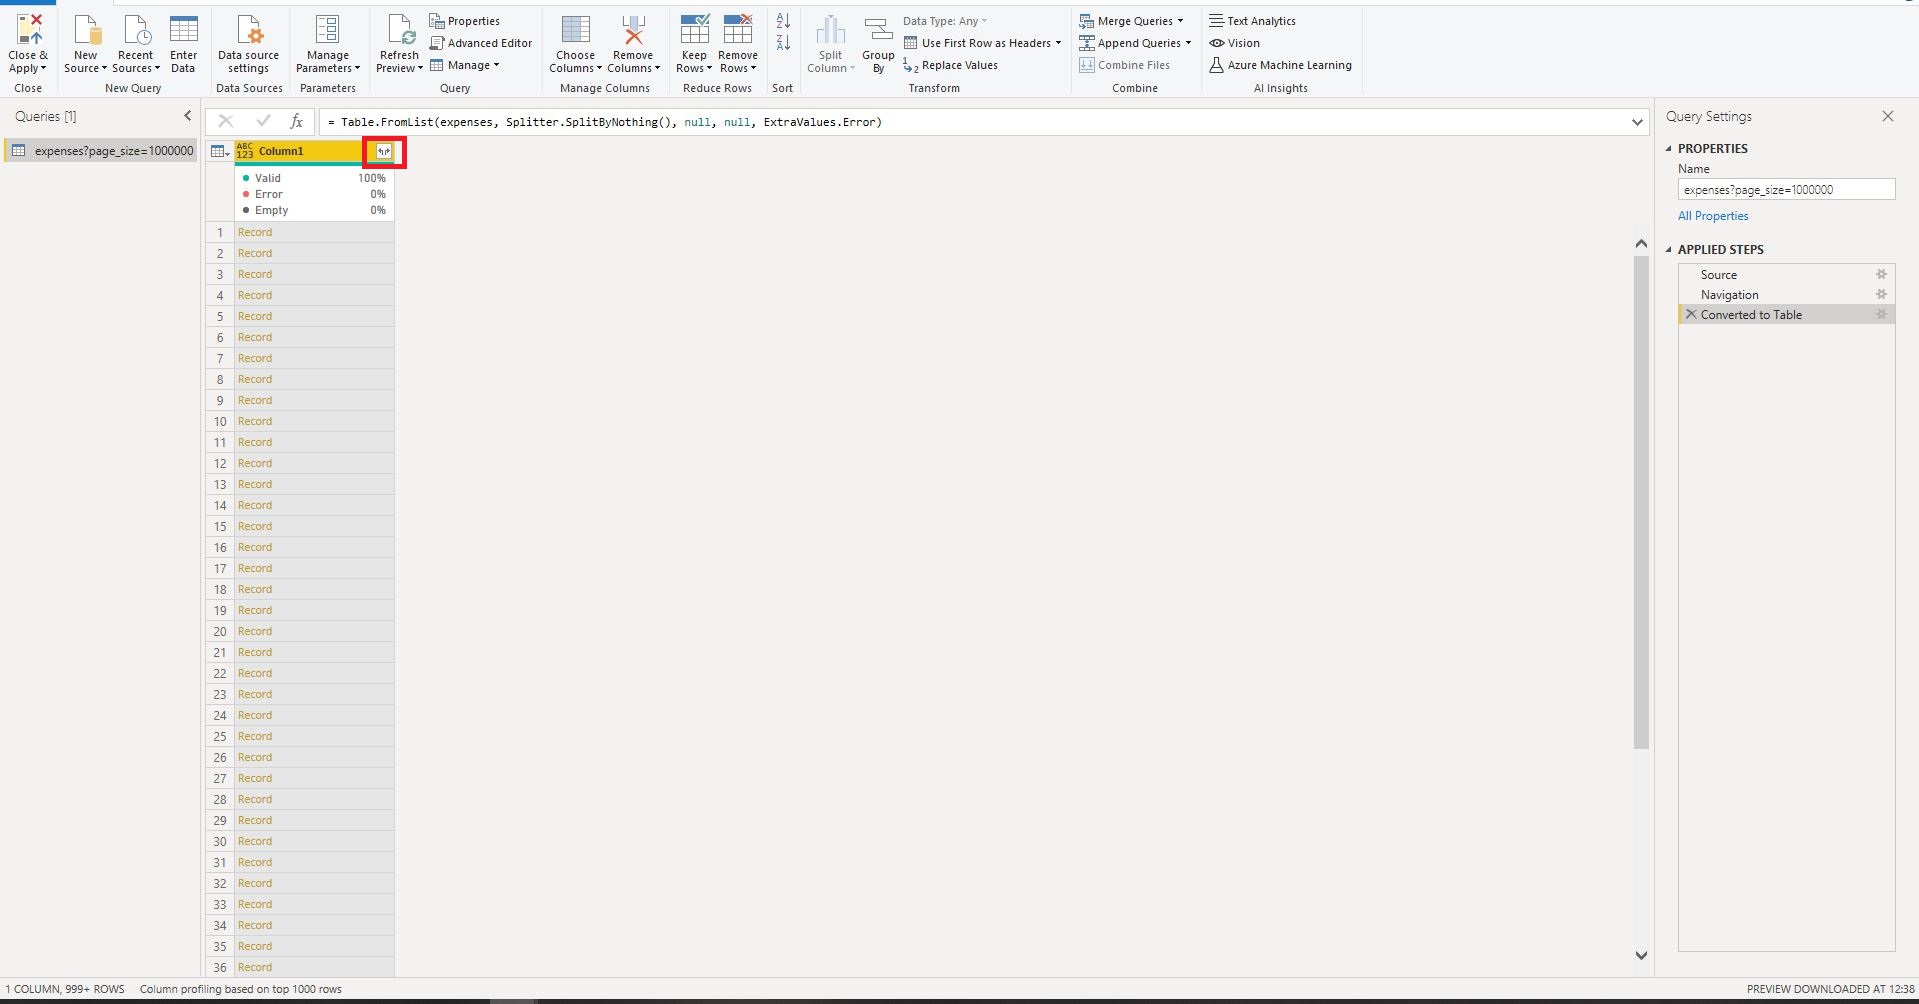
Task: Open the table options menu icon
Action: click(x=220, y=151)
